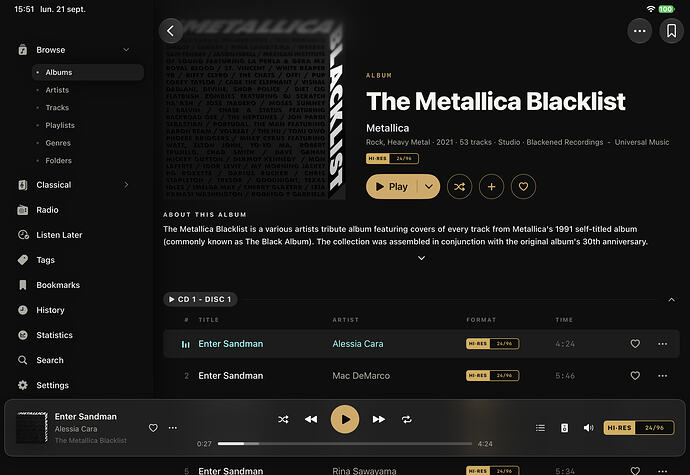Collapse the CD 1 disc section
Image resolution: width=690 pixels, height=475 pixels.
coord(672,300)
